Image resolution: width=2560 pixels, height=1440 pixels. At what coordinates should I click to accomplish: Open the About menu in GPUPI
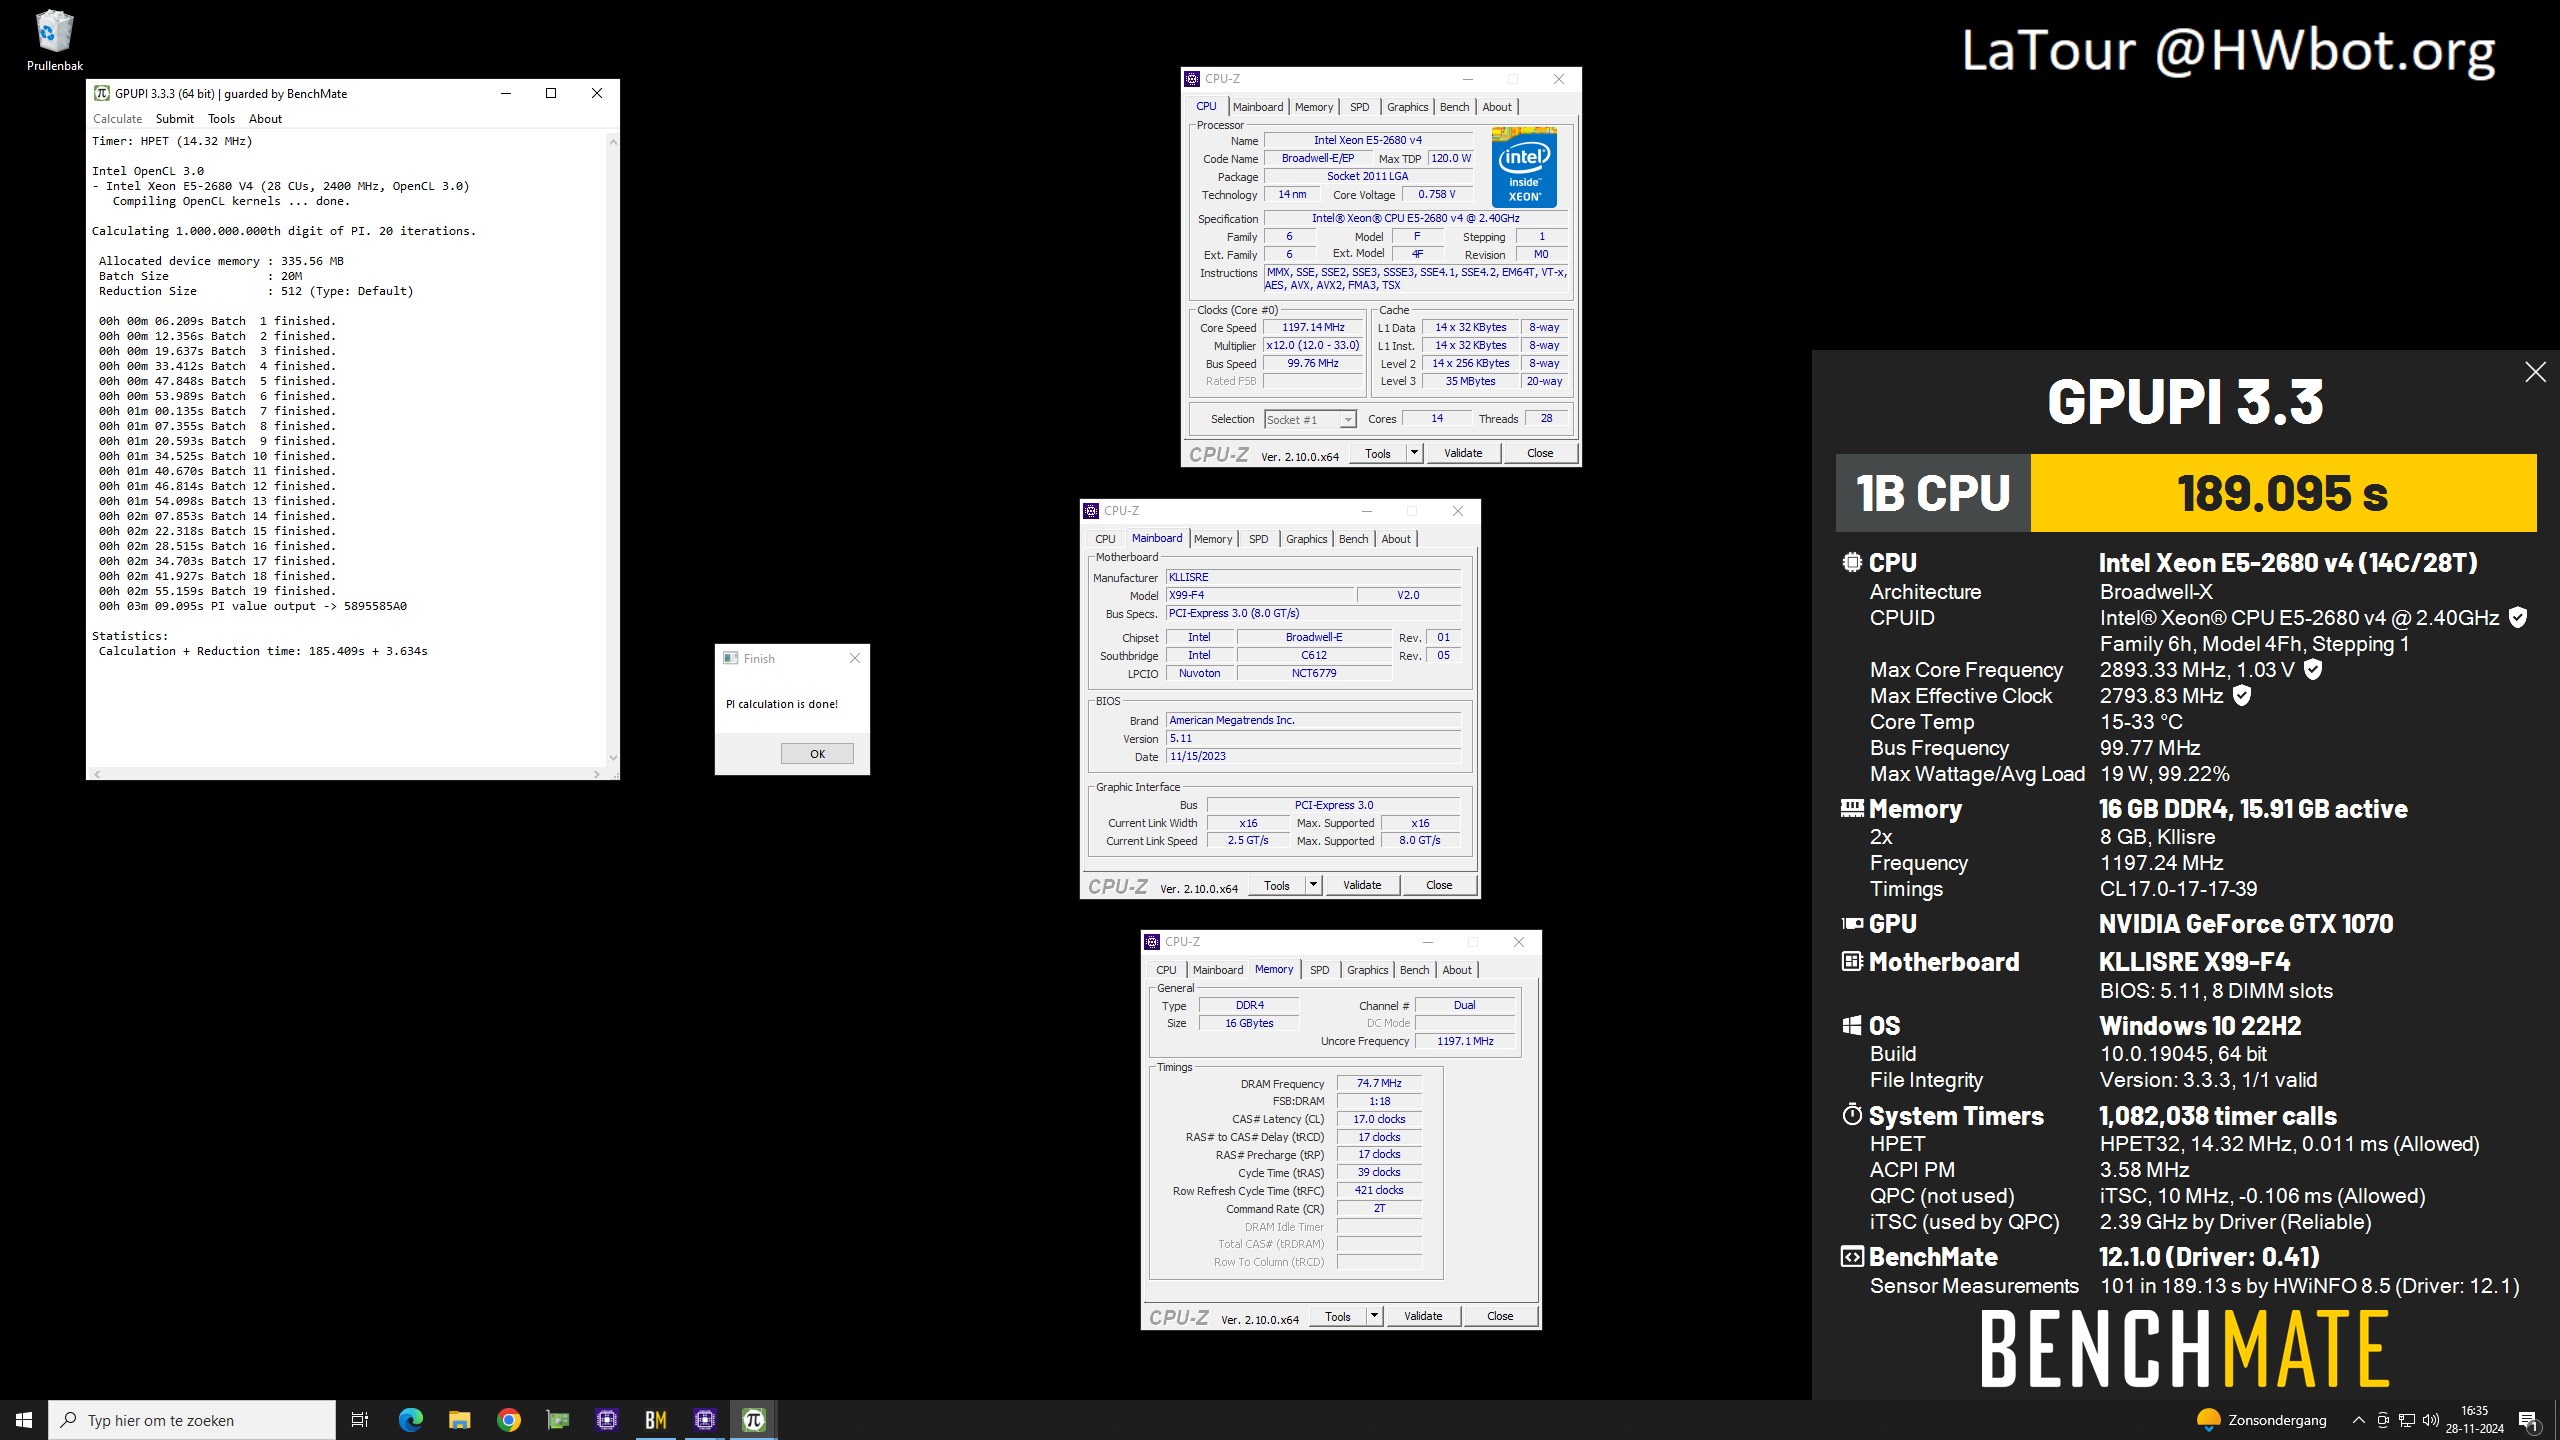click(x=265, y=119)
